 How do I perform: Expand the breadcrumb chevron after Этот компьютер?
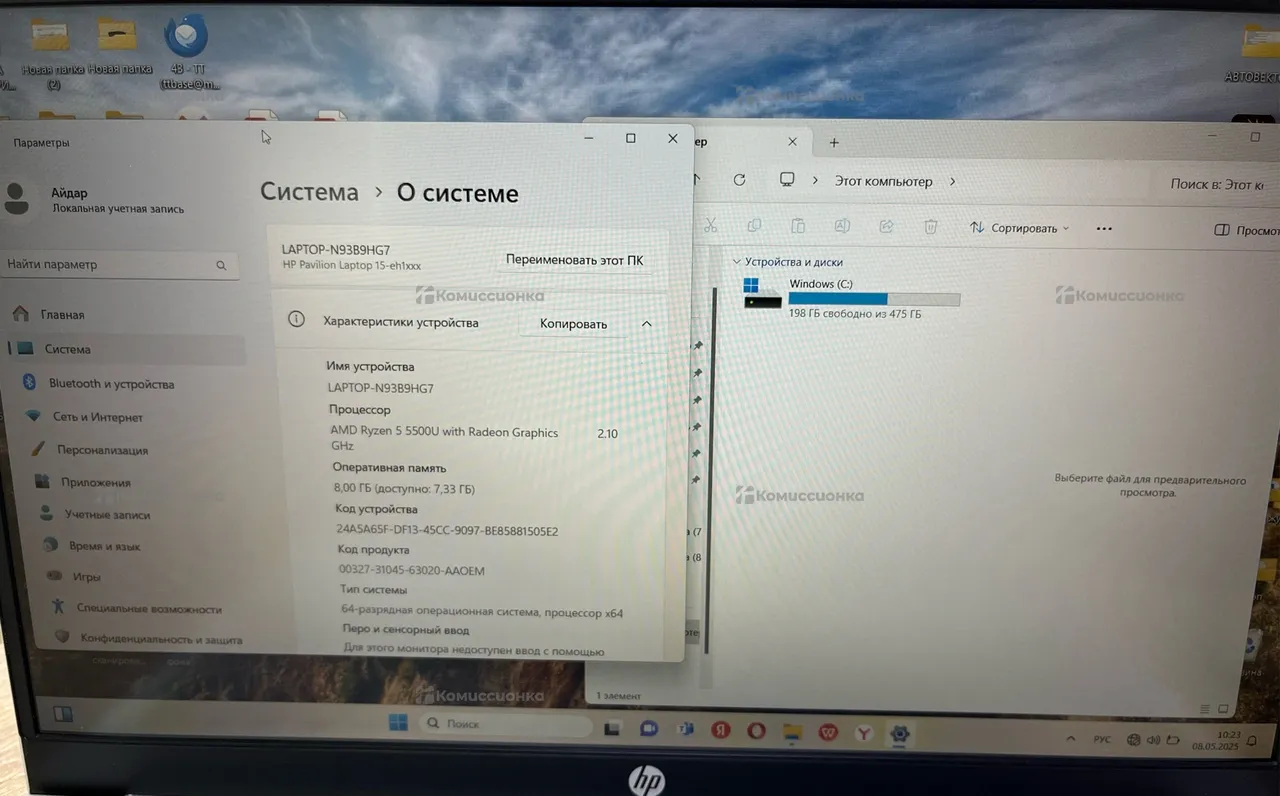(952, 182)
